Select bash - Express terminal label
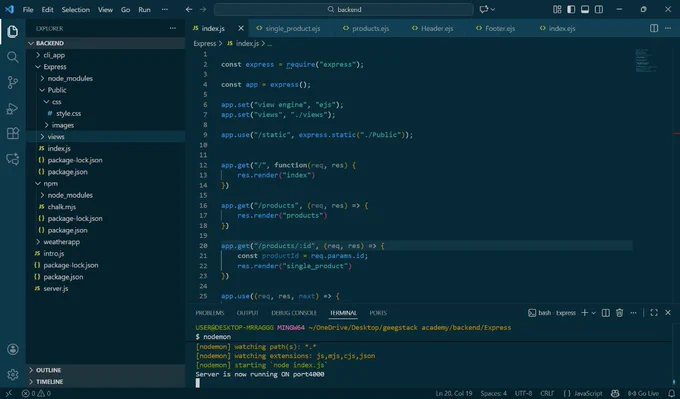The height and width of the screenshot is (399, 680). 552,313
